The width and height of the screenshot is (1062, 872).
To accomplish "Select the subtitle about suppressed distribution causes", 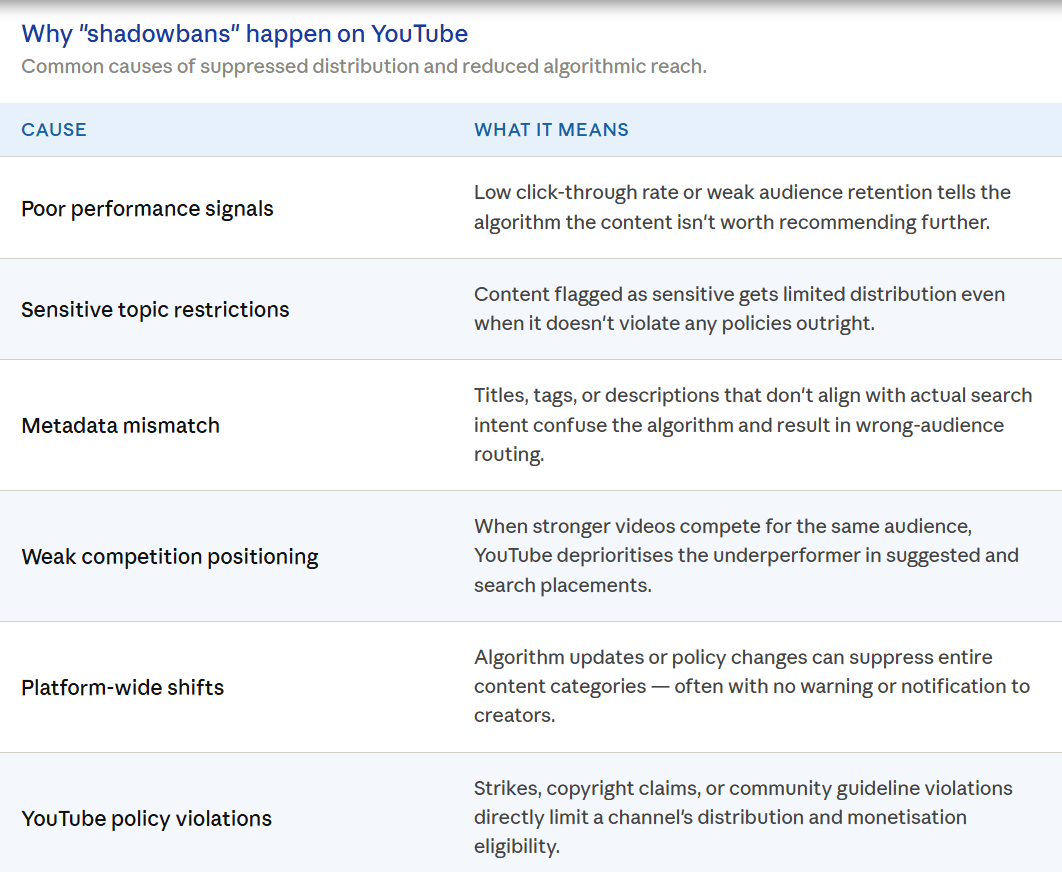I will pos(364,66).
